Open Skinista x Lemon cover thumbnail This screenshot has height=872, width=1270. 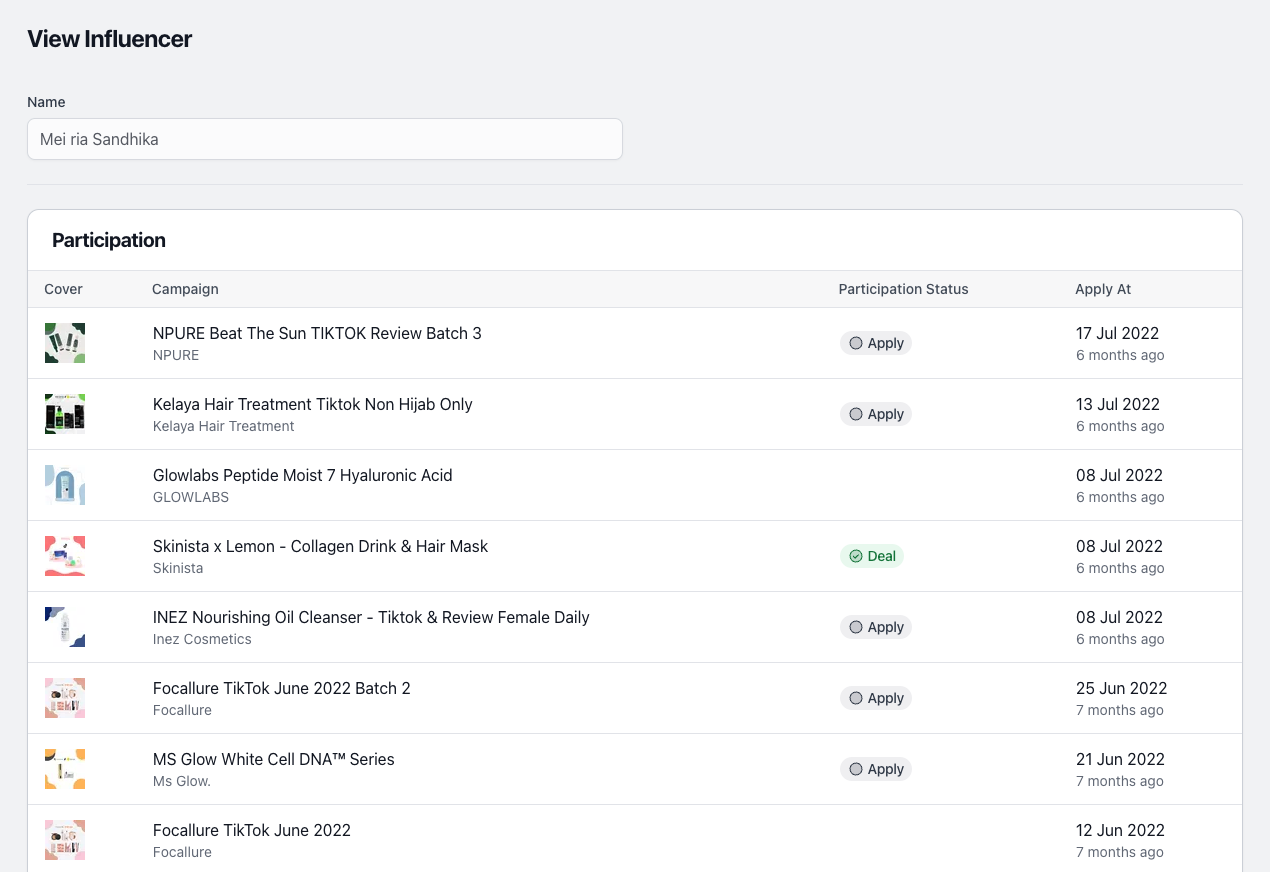click(65, 556)
